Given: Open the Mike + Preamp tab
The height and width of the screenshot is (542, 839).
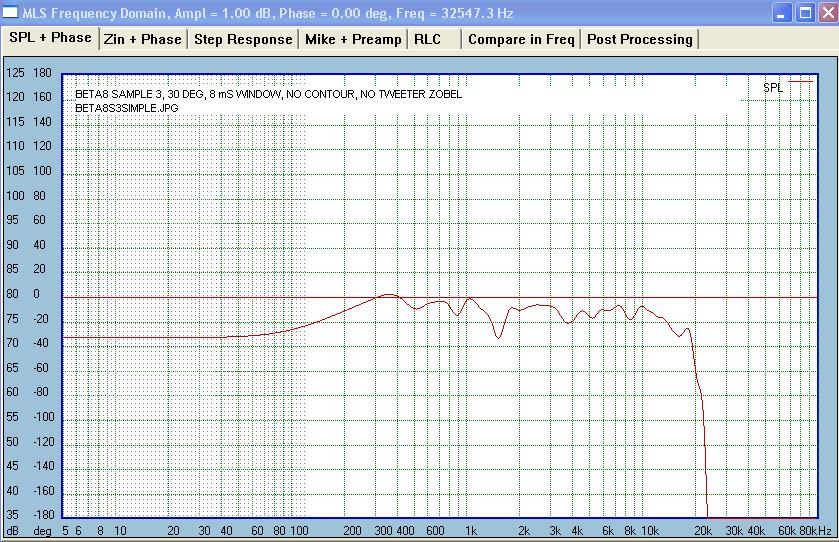Looking at the screenshot, I should pos(353,40).
